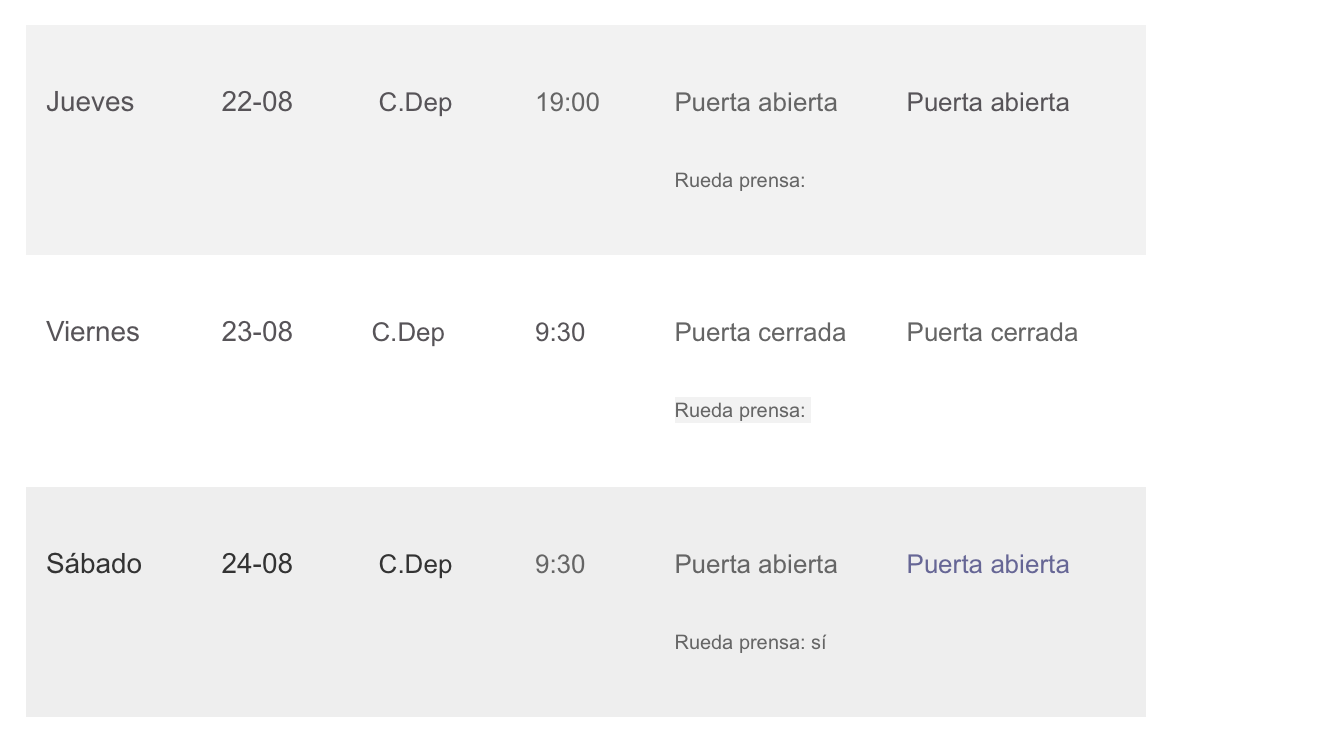Select 9:30 time in Sábado row

(x=560, y=565)
